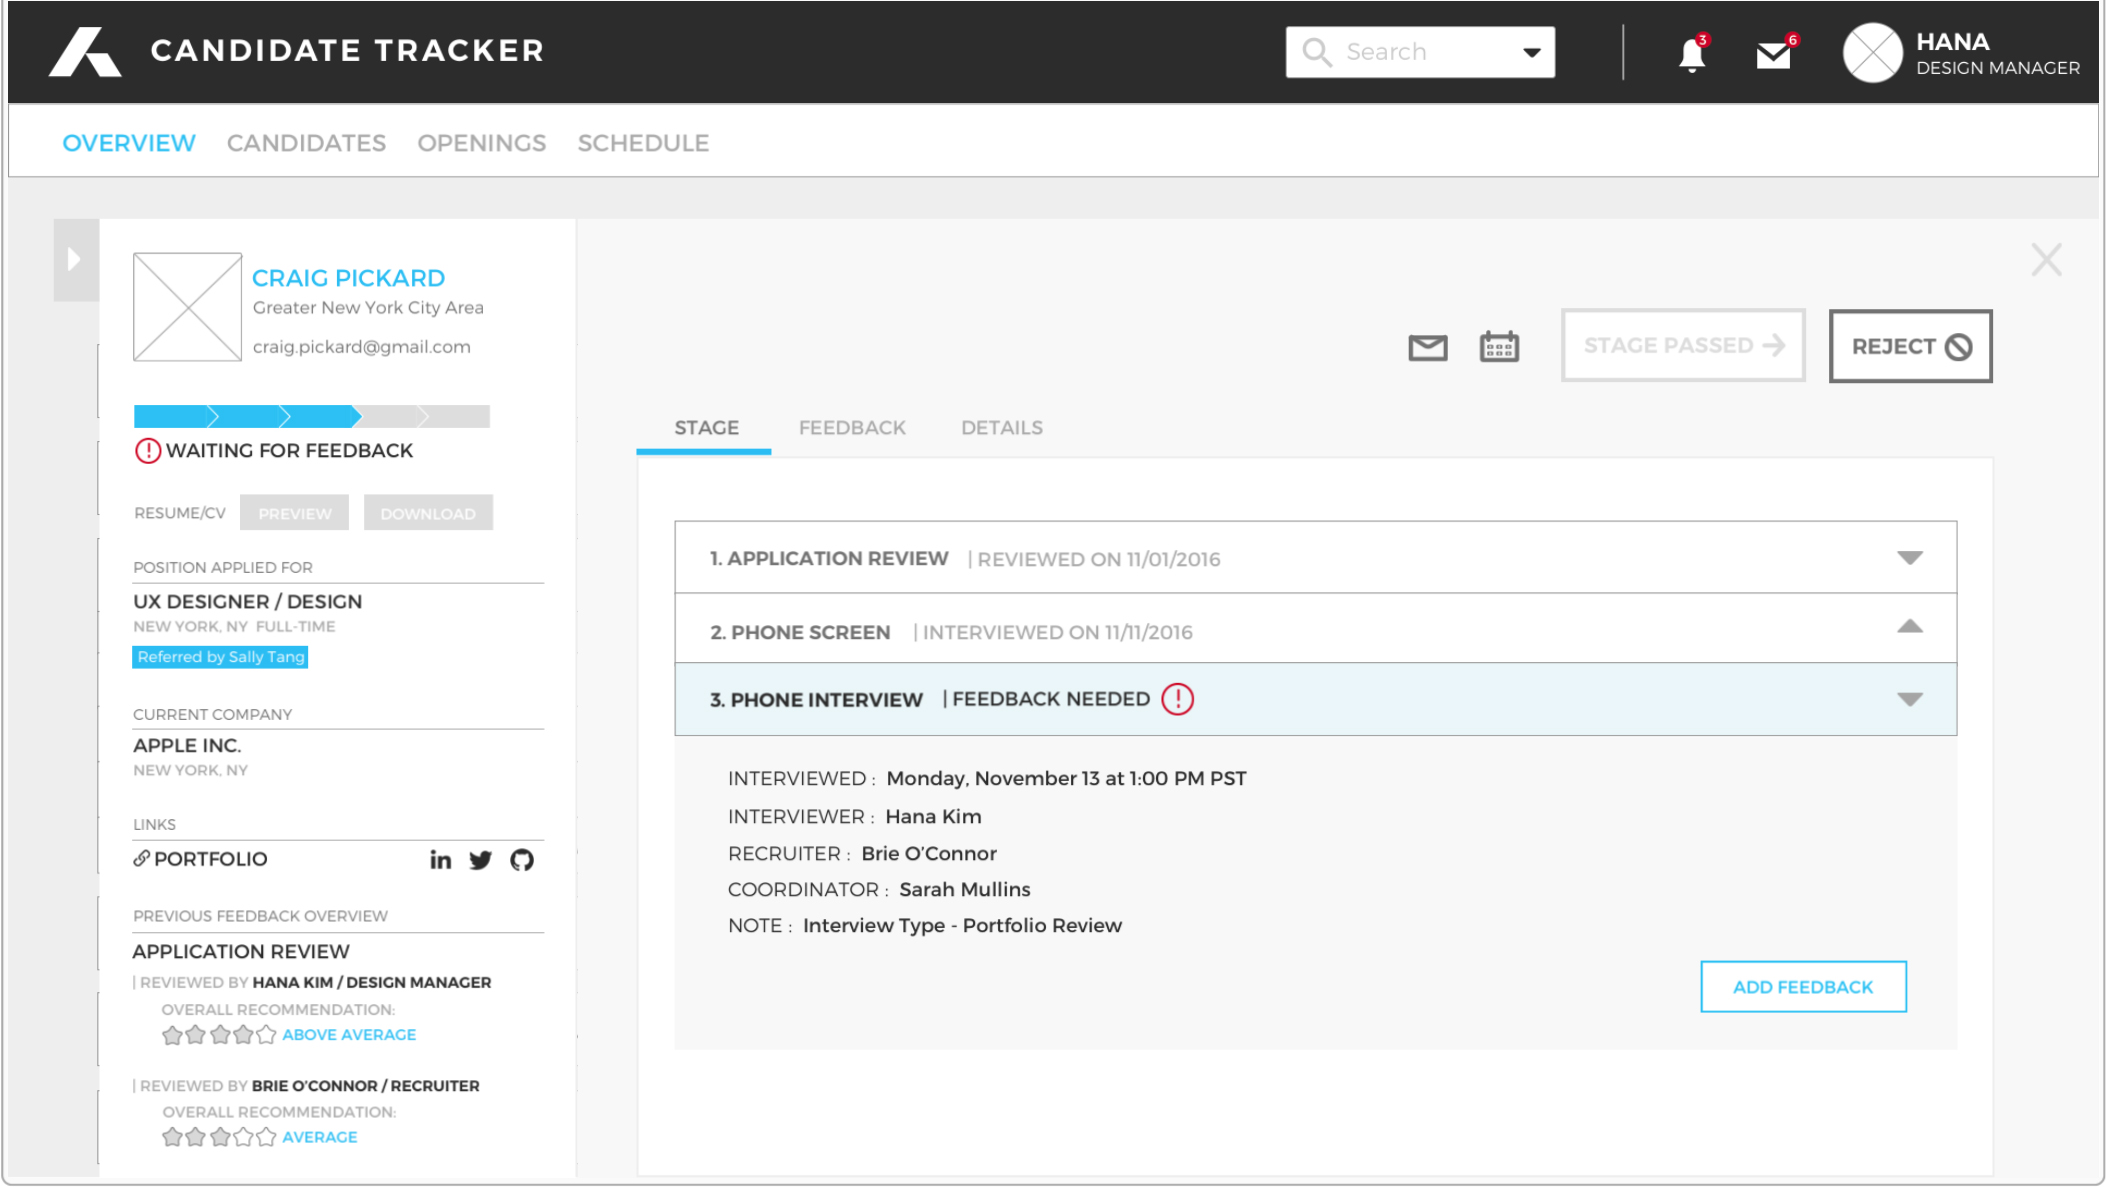Click interviewer name Hana Kim
This screenshot has height=1187, width=2106.
click(933, 817)
